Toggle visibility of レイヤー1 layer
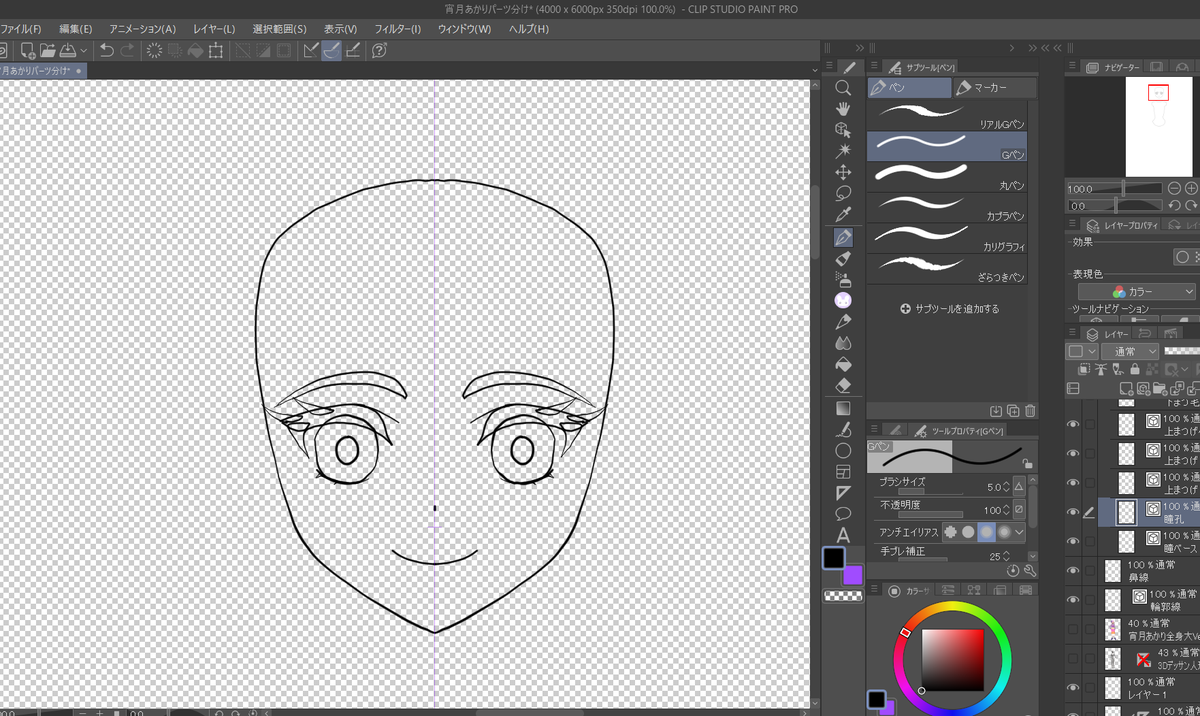 tap(1073, 688)
